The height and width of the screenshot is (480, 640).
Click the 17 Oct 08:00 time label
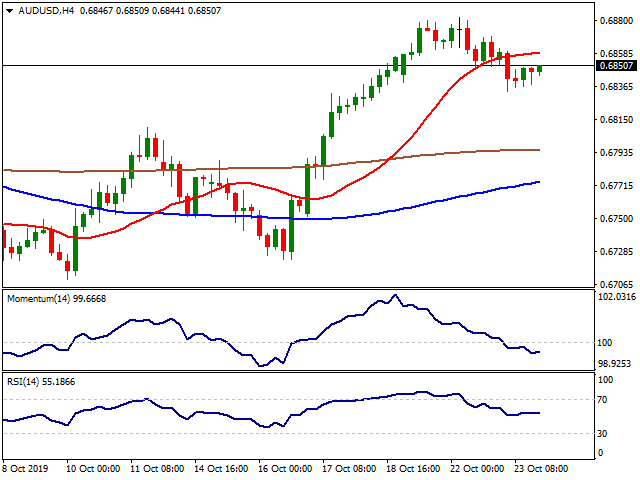point(349,469)
